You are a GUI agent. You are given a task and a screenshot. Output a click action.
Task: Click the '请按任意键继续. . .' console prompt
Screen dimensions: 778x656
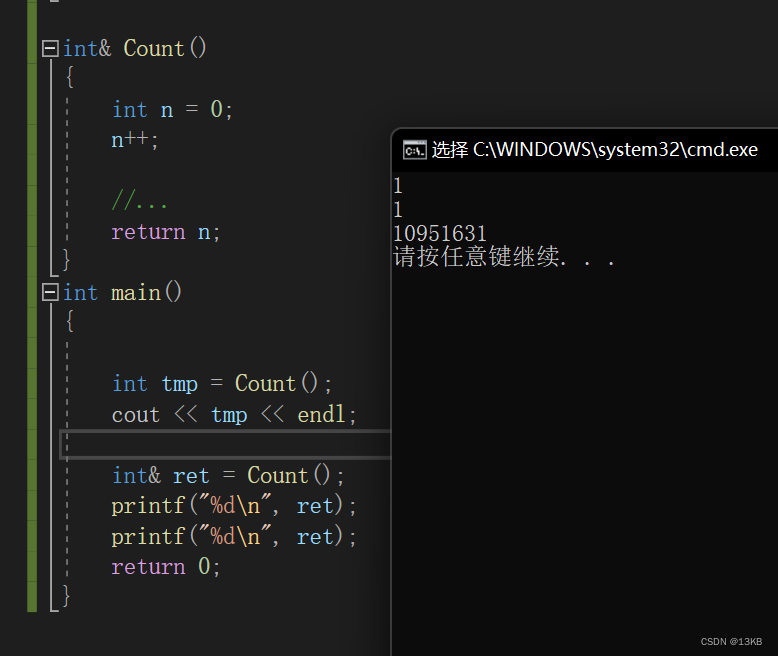pos(504,257)
